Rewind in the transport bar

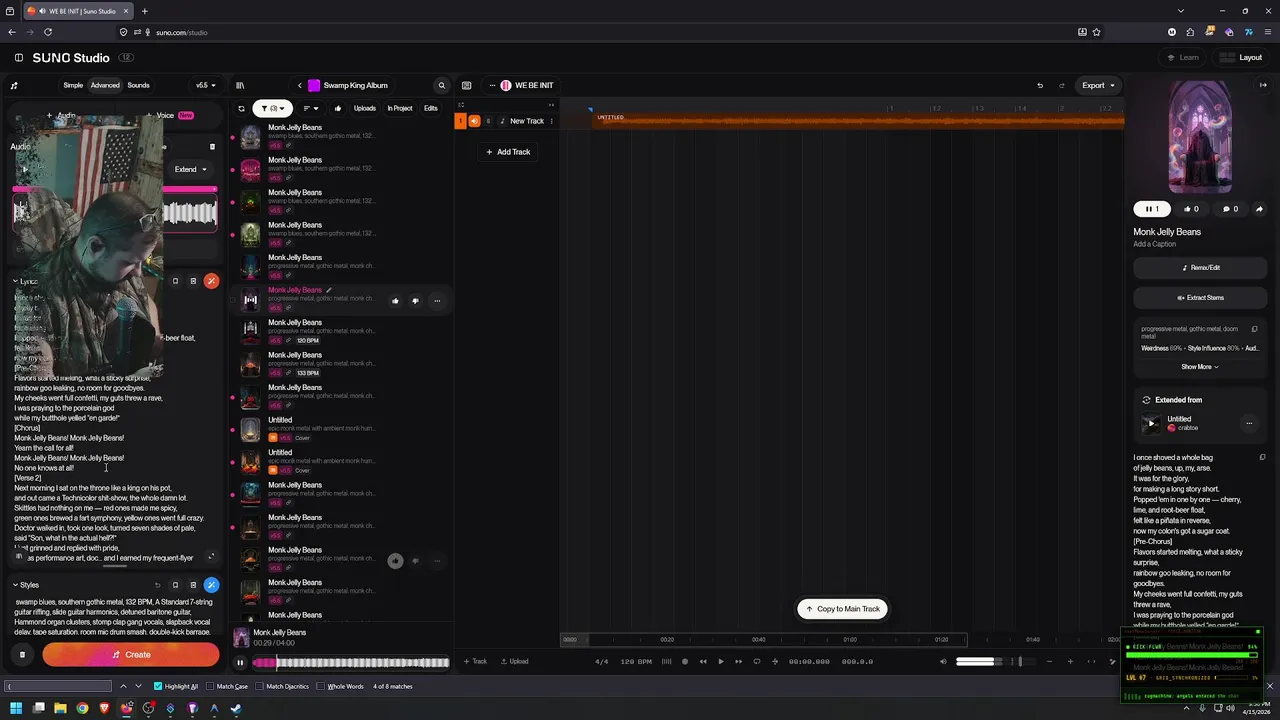pos(703,661)
